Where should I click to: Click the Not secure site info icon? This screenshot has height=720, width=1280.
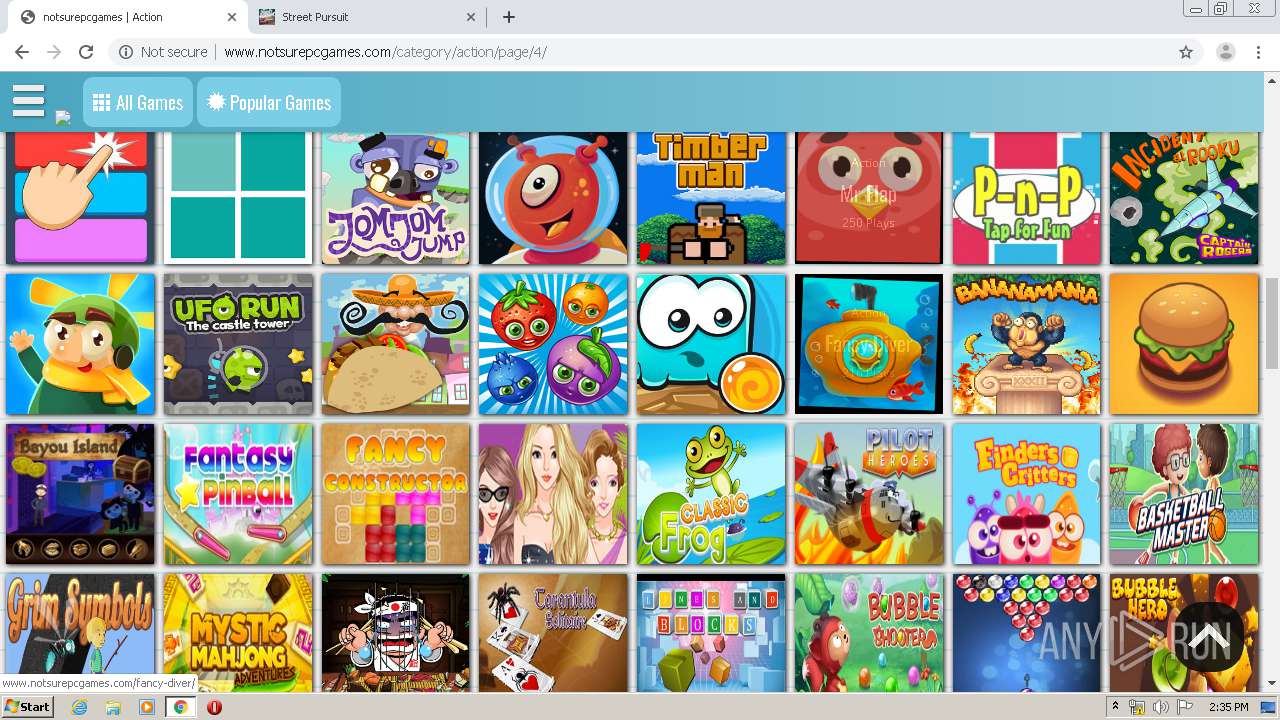click(x=125, y=52)
